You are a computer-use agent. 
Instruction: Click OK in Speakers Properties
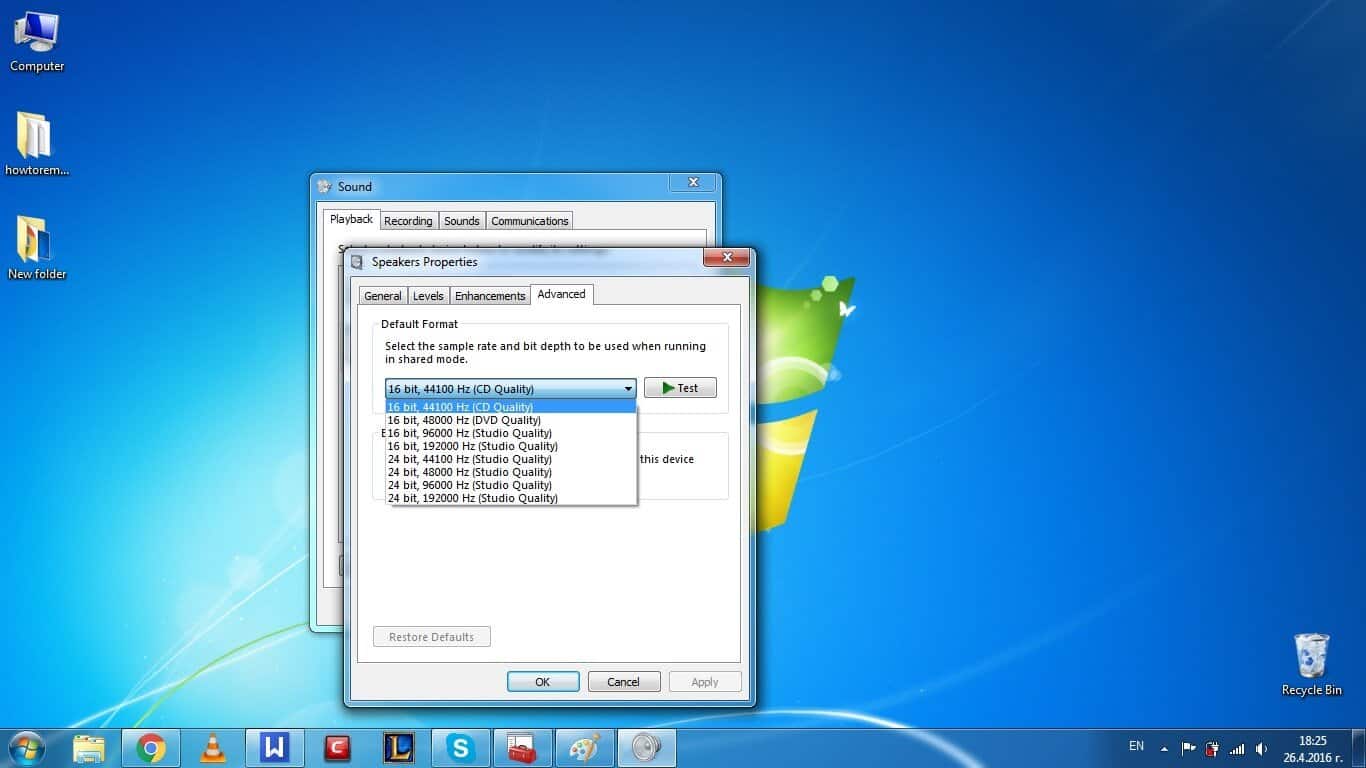[543, 682]
